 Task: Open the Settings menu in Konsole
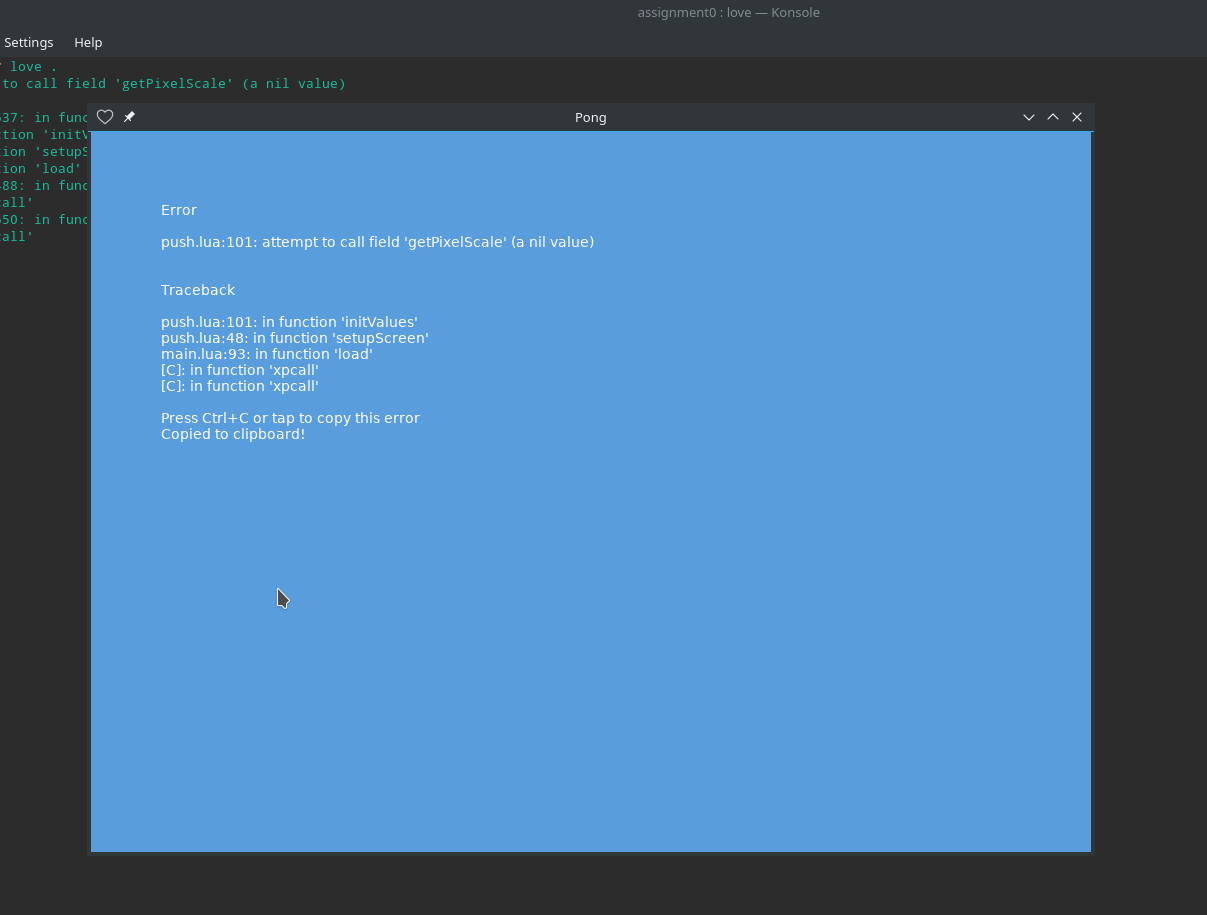29,42
